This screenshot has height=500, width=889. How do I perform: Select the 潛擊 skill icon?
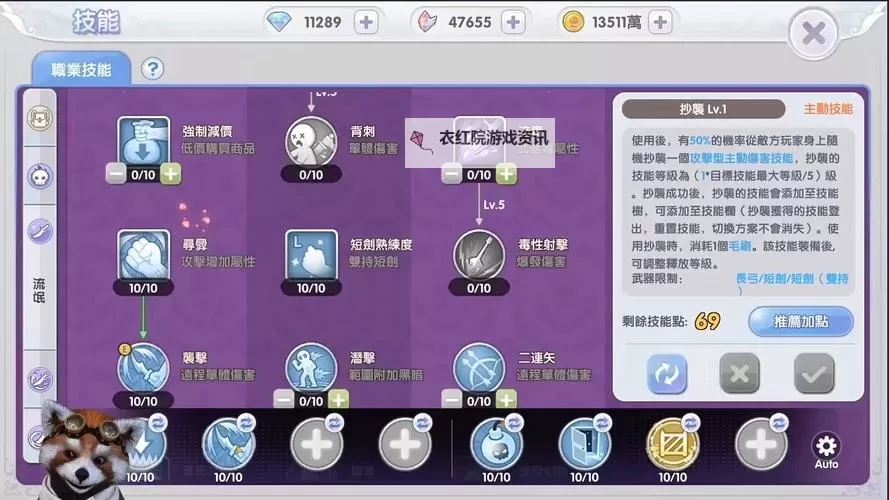pyautogui.click(x=311, y=368)
